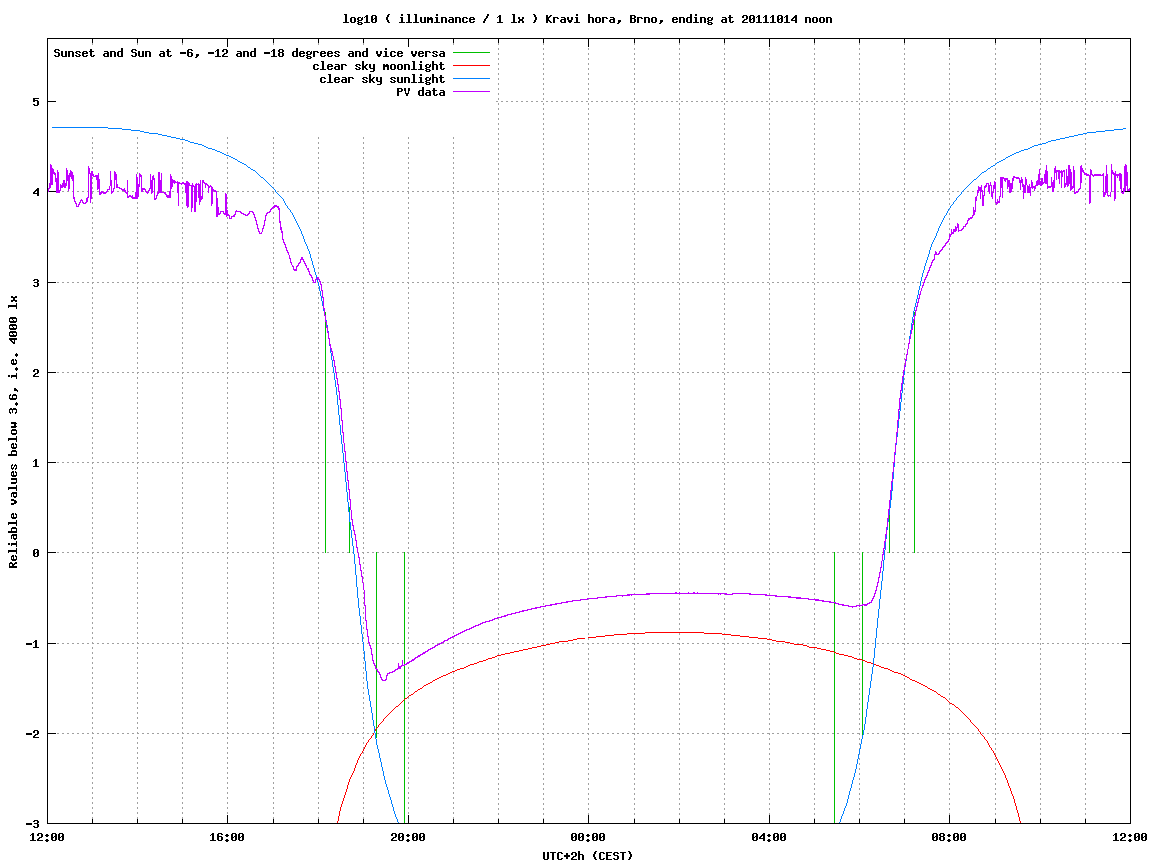Click the purple PV data legend line sample

coord(471,92)
